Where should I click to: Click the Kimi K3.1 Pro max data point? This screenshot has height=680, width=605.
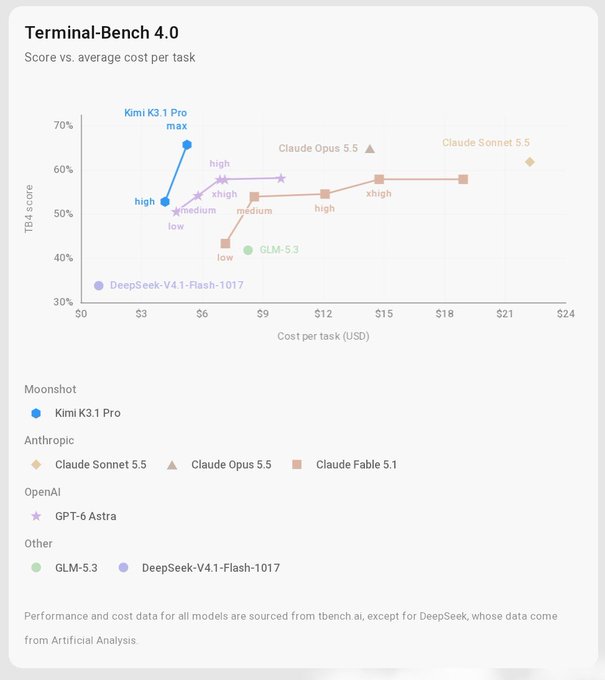click(187, 145)
